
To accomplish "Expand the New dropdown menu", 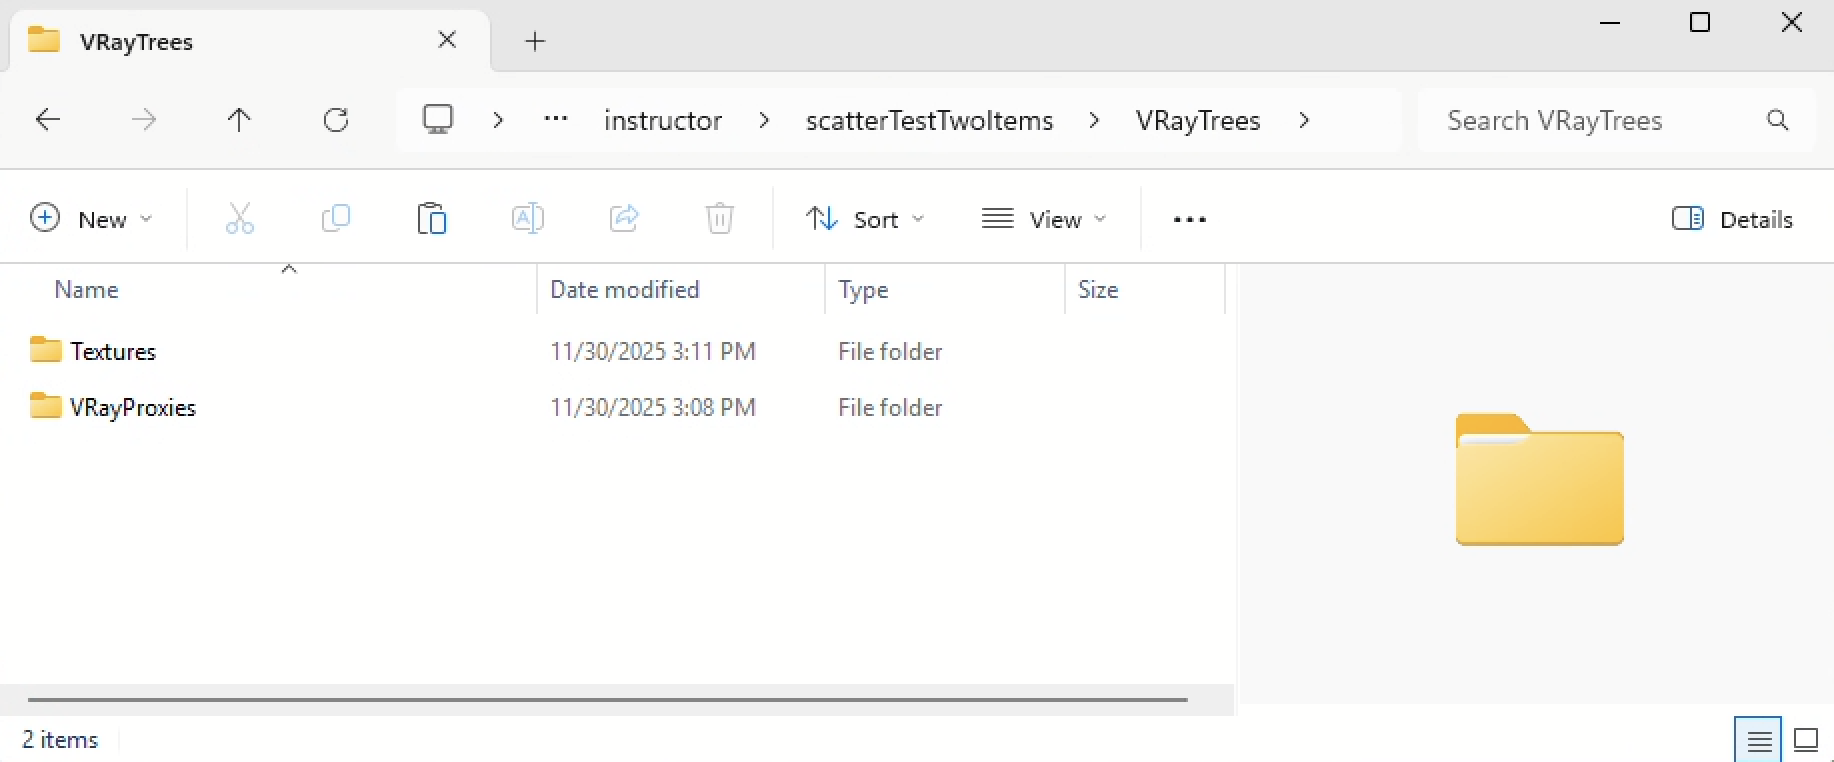I will (x=91, y=219).
